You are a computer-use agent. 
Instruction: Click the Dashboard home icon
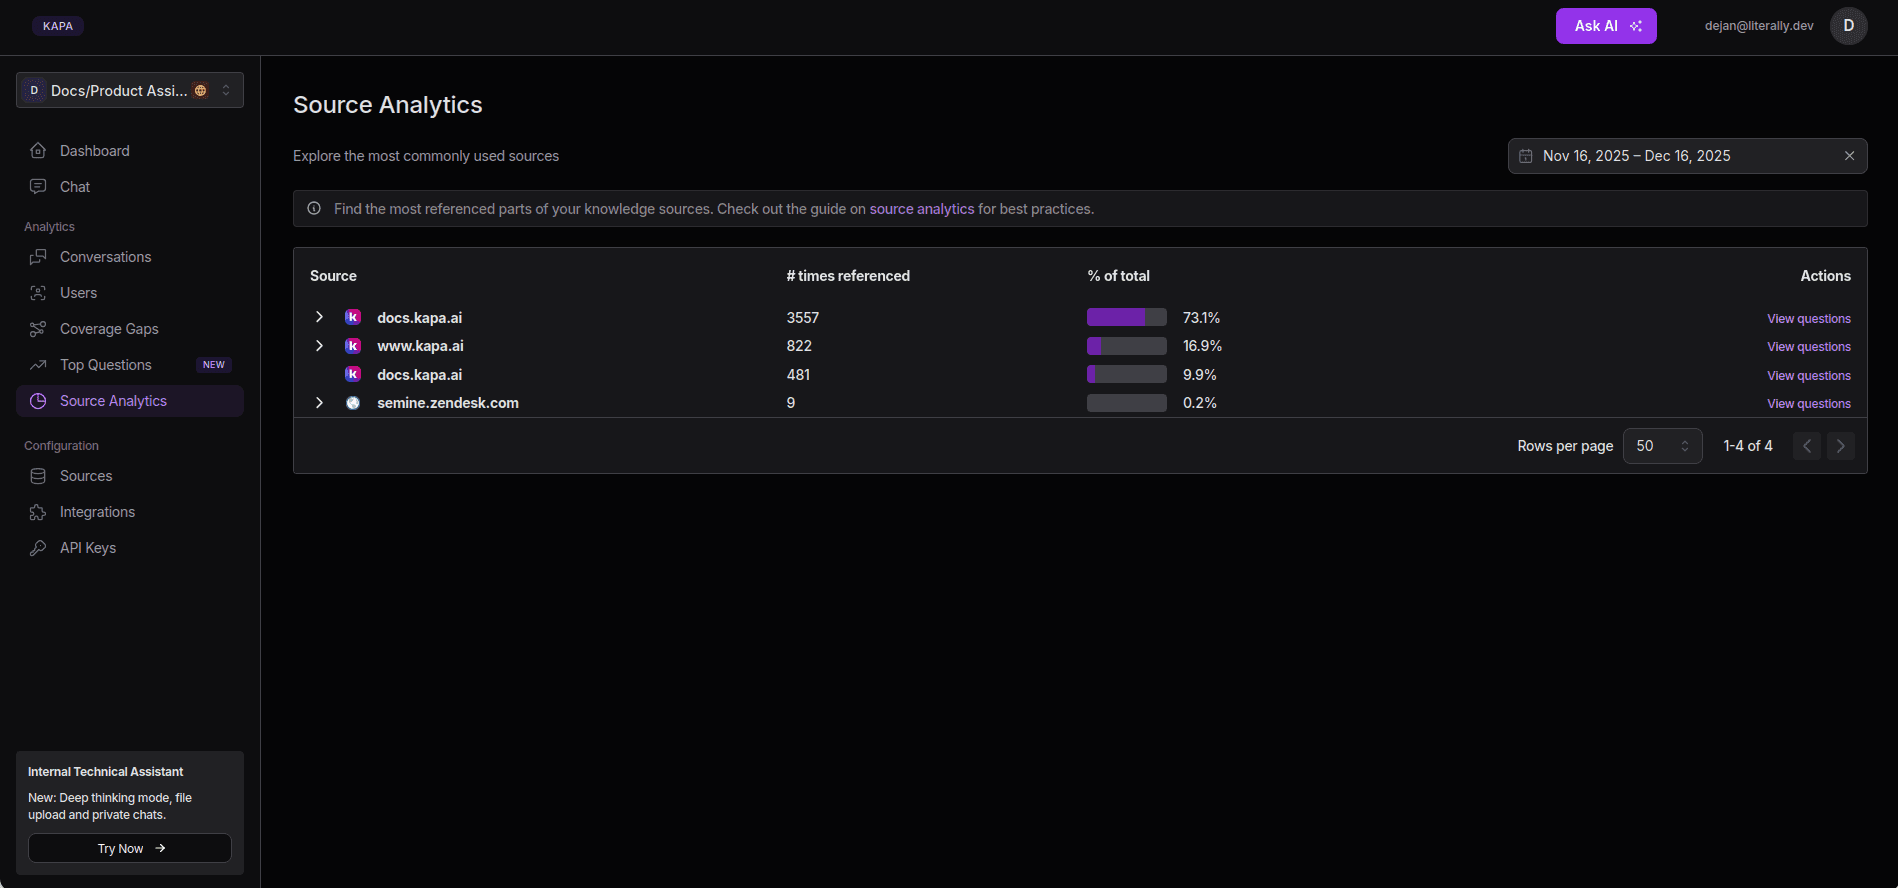pos(38,151)
